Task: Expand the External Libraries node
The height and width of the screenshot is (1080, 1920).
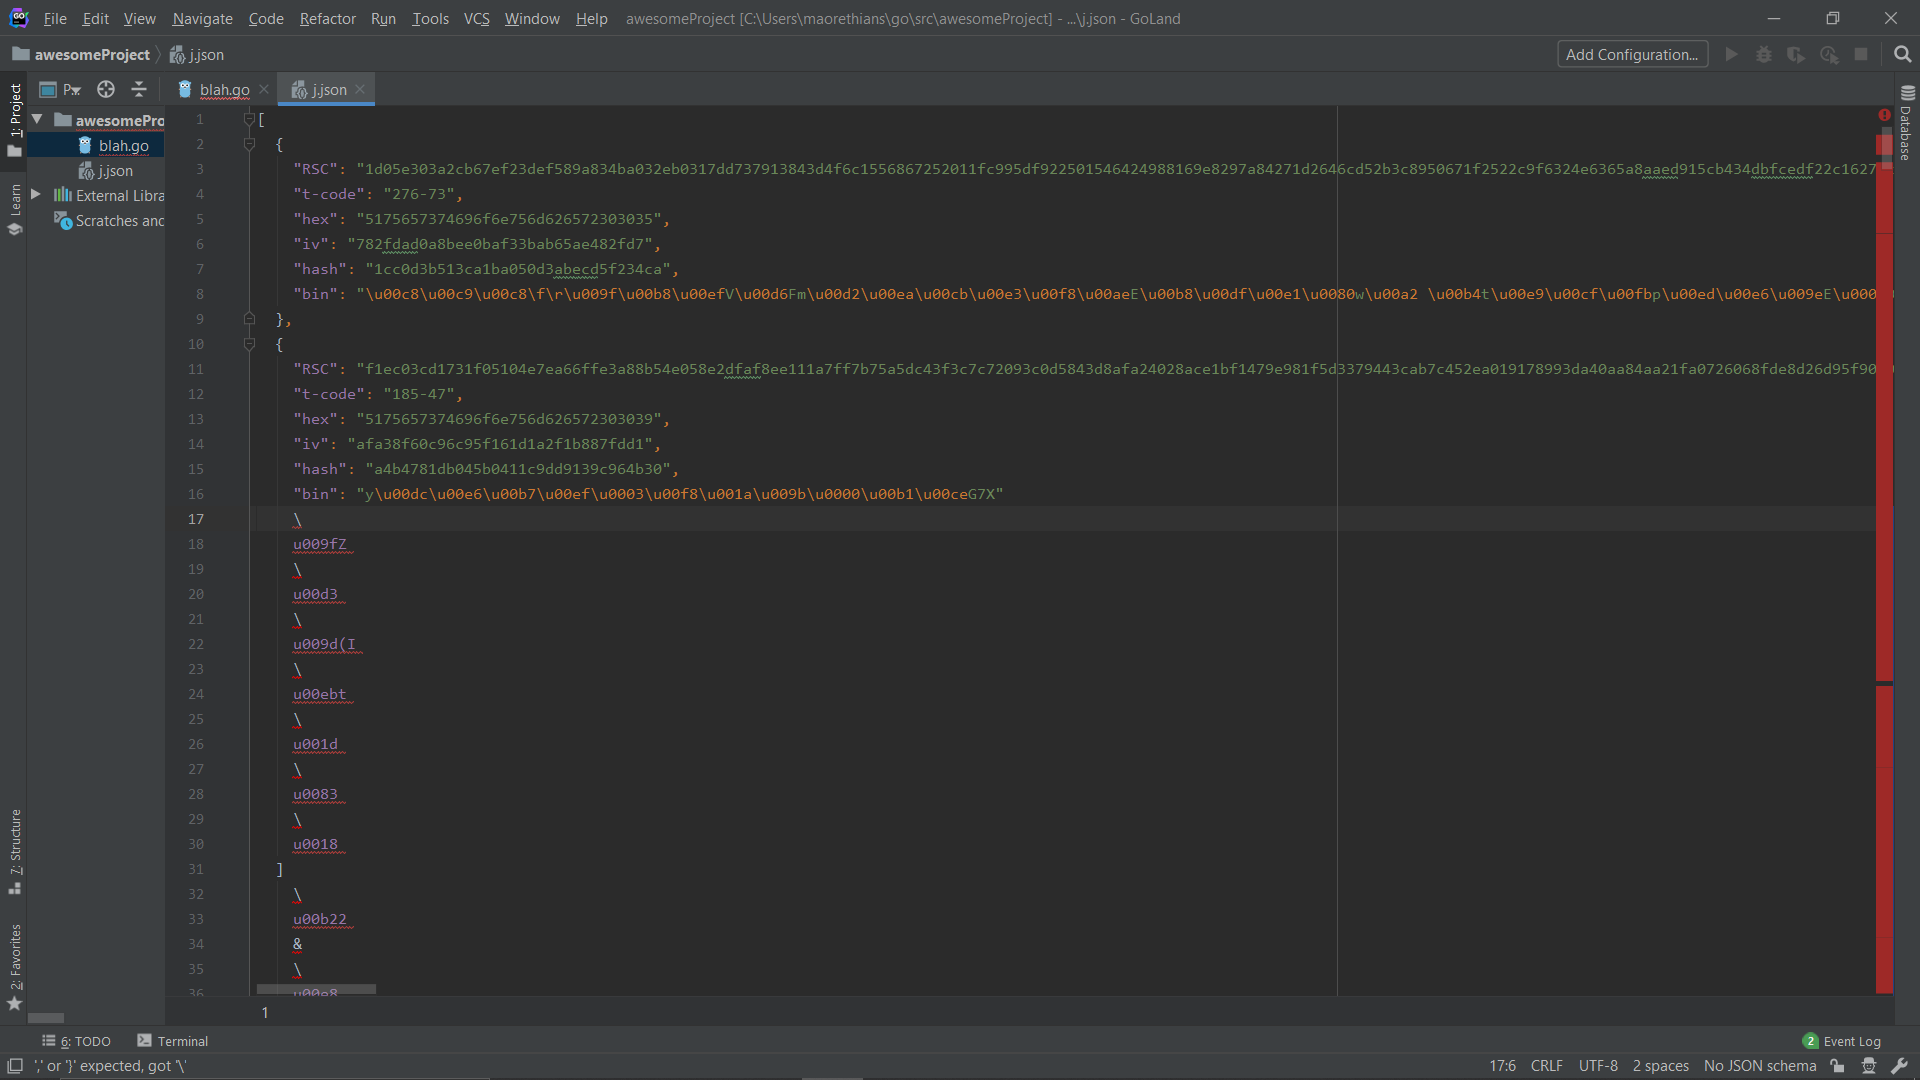Action: click(36, 194)
